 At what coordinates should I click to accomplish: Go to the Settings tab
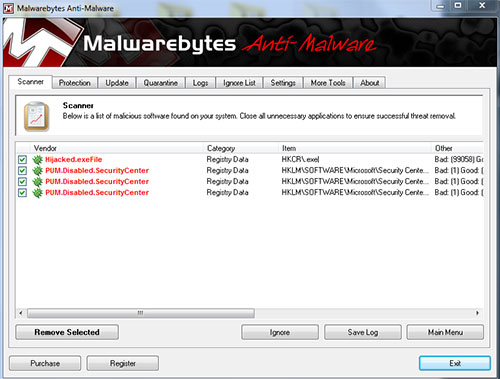pyautogui.click(x=283, y=83)
